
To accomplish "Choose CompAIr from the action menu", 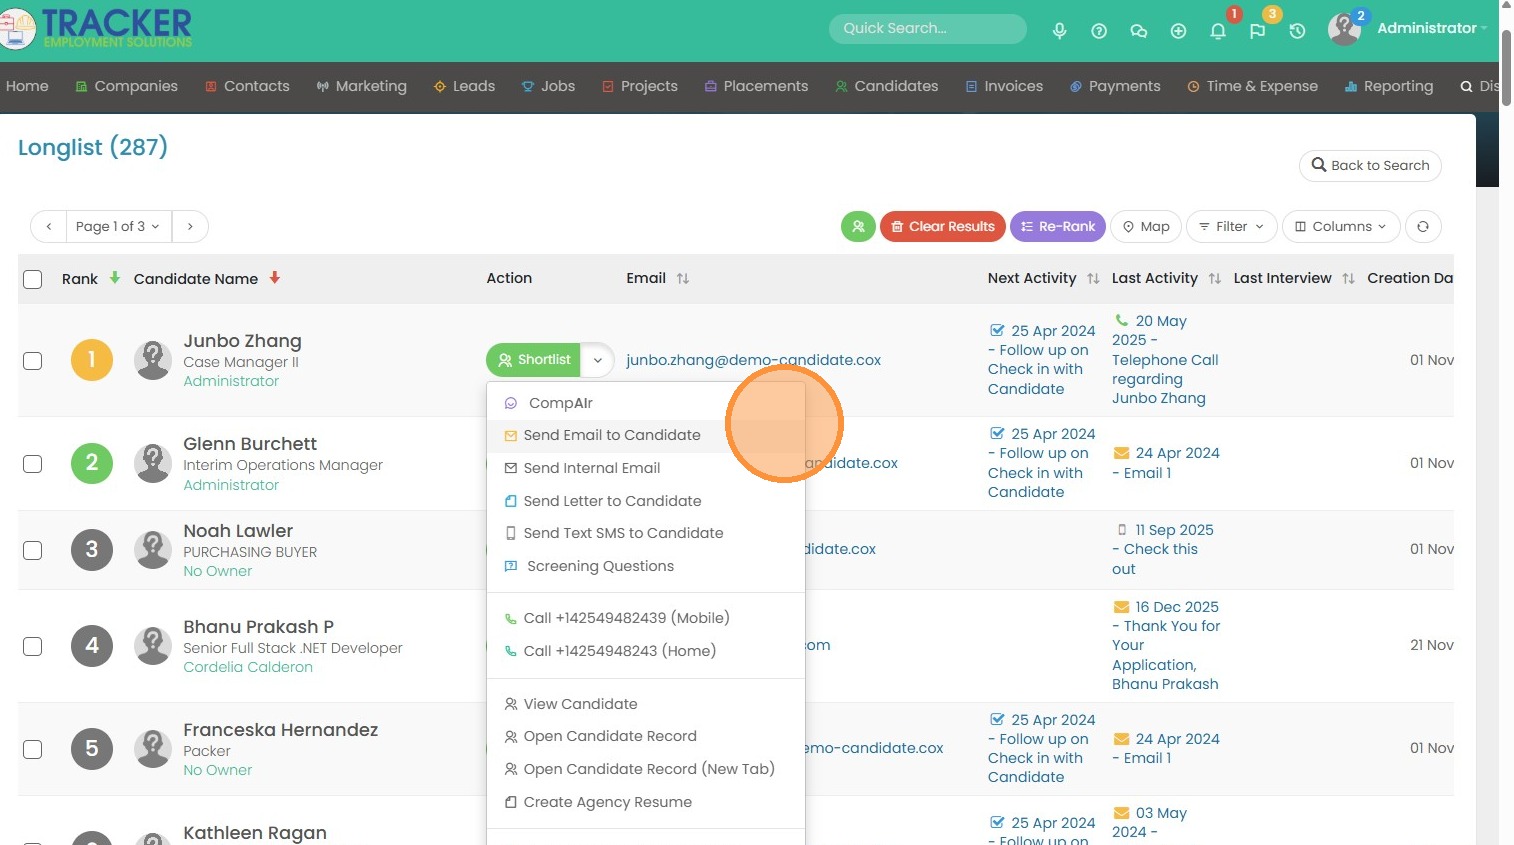I will [645, 403].
